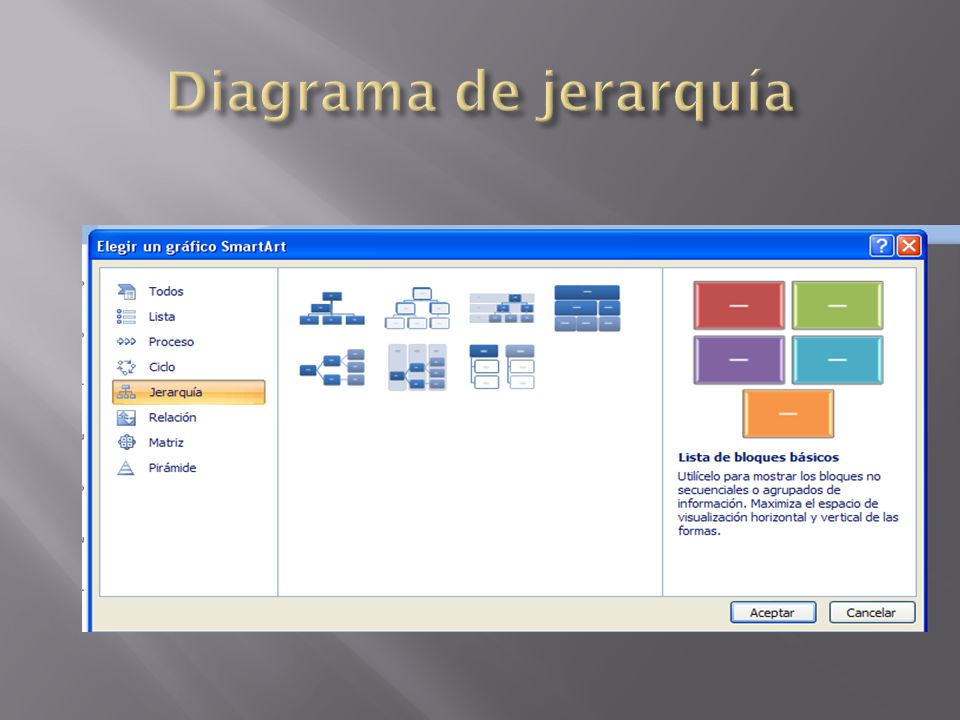Click the Matriz category icon
The height and width of the screenshot is (720, 960).
point(126,442)
